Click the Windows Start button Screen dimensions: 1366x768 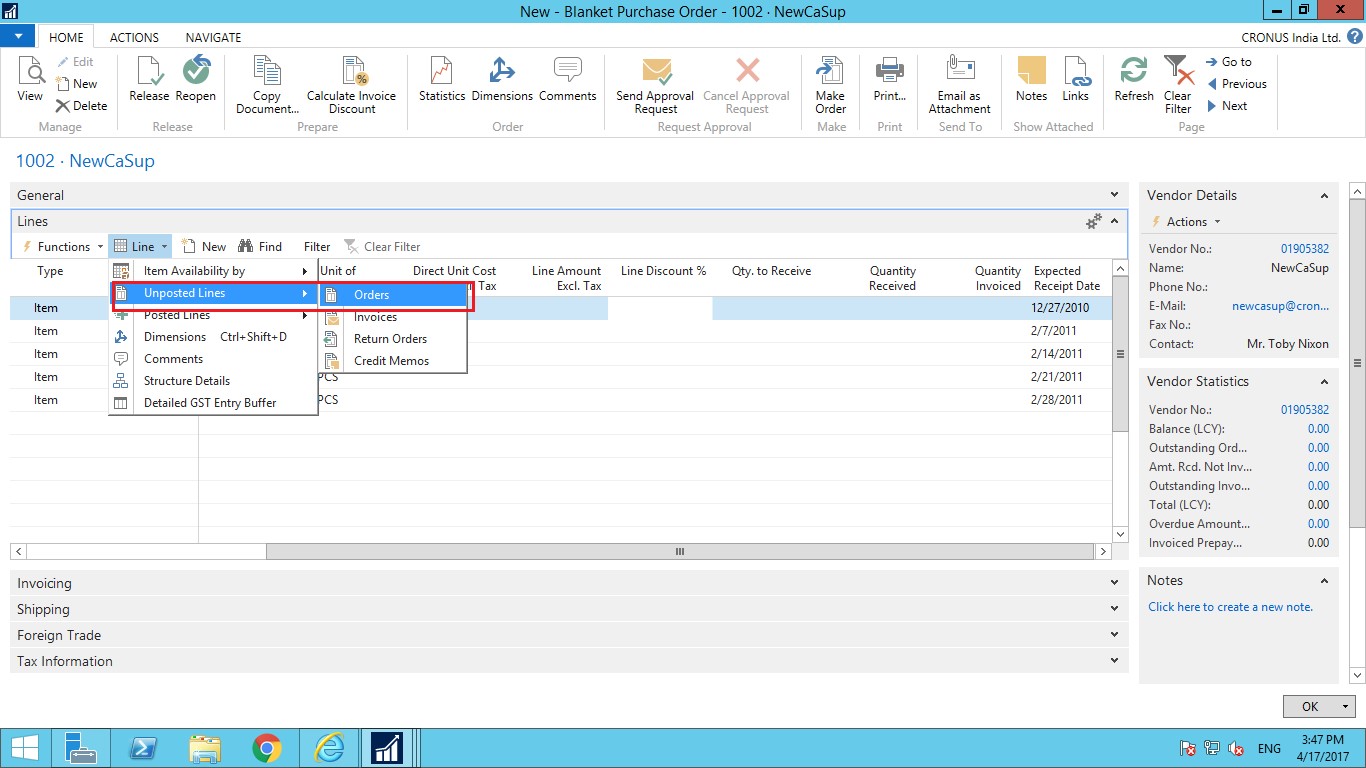[24, 748]
